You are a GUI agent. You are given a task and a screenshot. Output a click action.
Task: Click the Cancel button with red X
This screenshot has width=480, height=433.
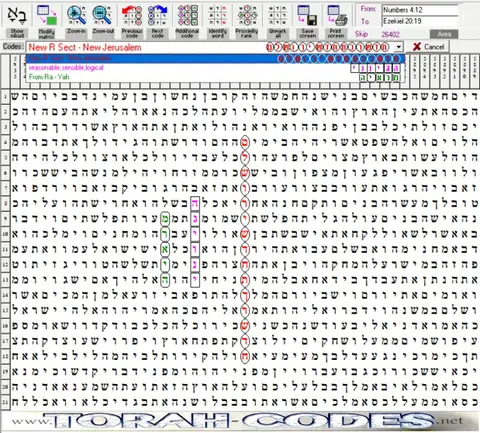429,47
